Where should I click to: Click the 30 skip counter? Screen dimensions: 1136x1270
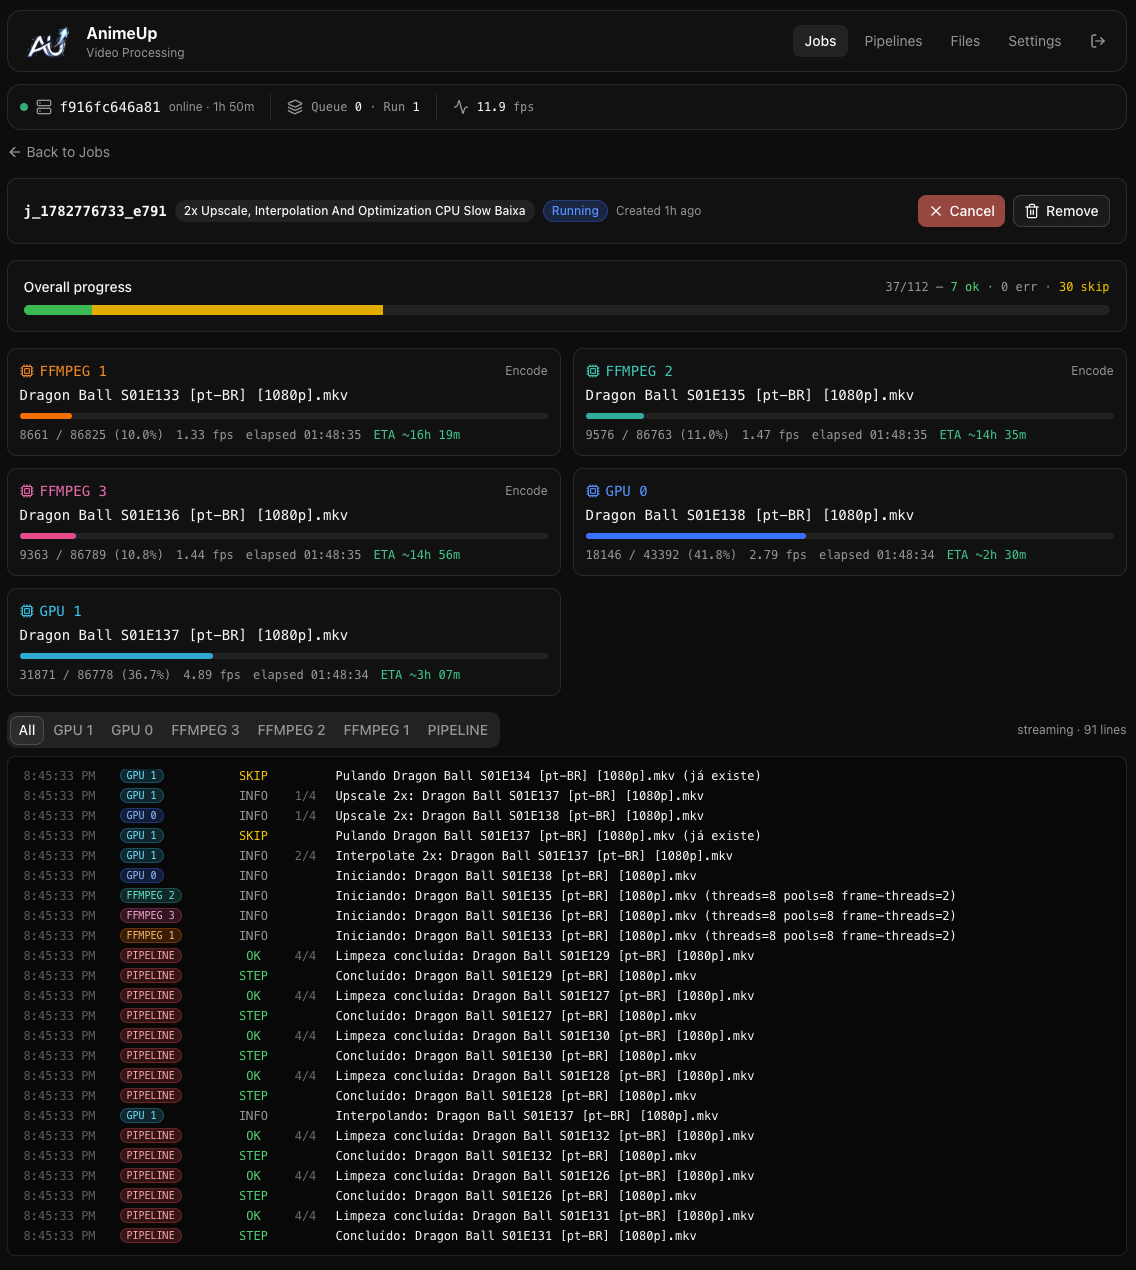click(1084, 287)
